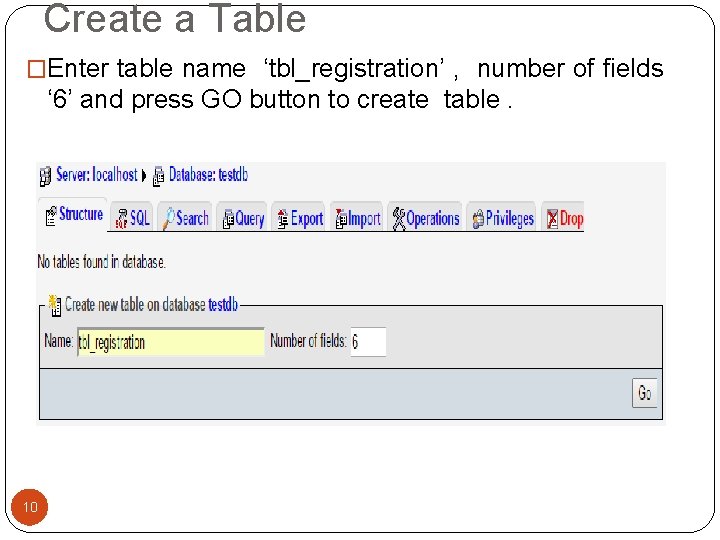Open the Export tab
The height and width of the screenshot is (540, 720).
(298, 218)
